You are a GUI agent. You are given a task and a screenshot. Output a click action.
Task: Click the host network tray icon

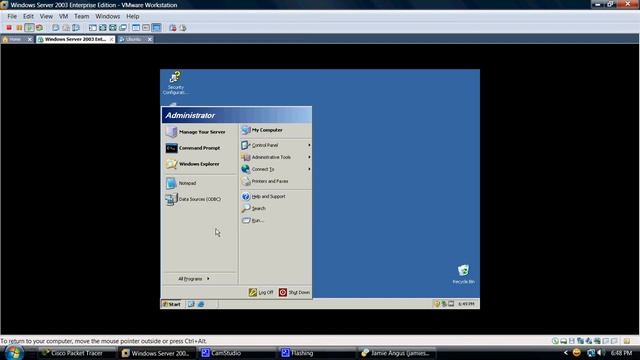click(x=591, y=353)
